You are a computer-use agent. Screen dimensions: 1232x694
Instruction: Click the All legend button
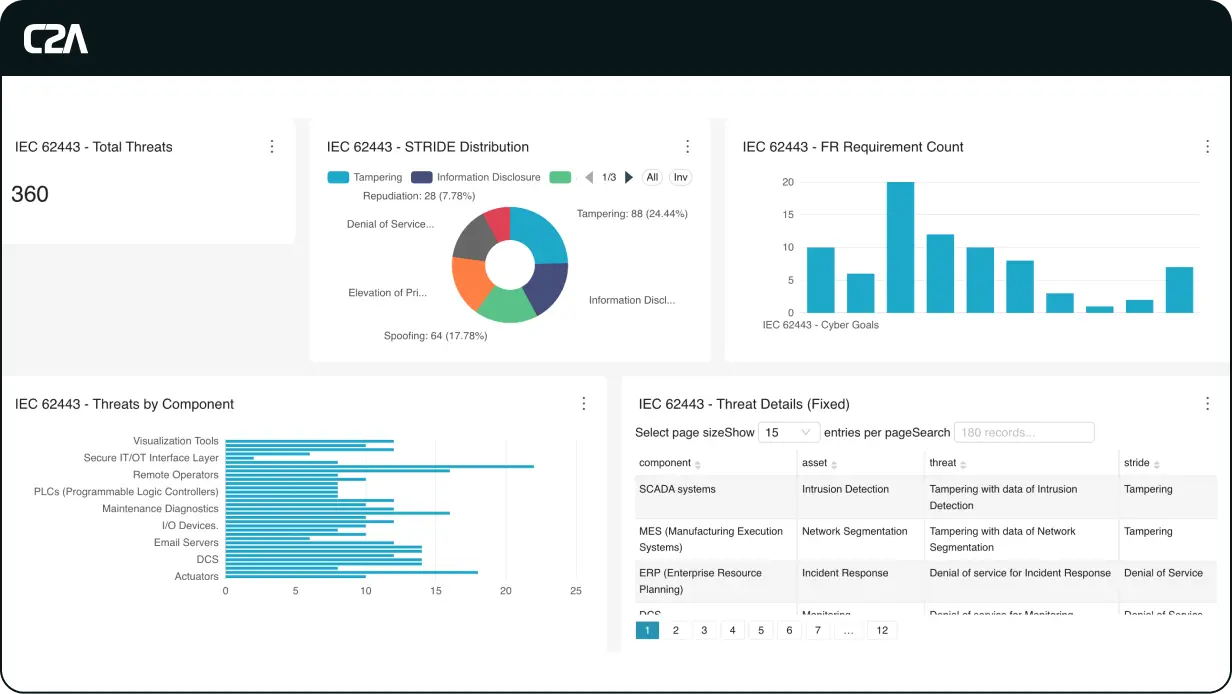coord(652,177)
